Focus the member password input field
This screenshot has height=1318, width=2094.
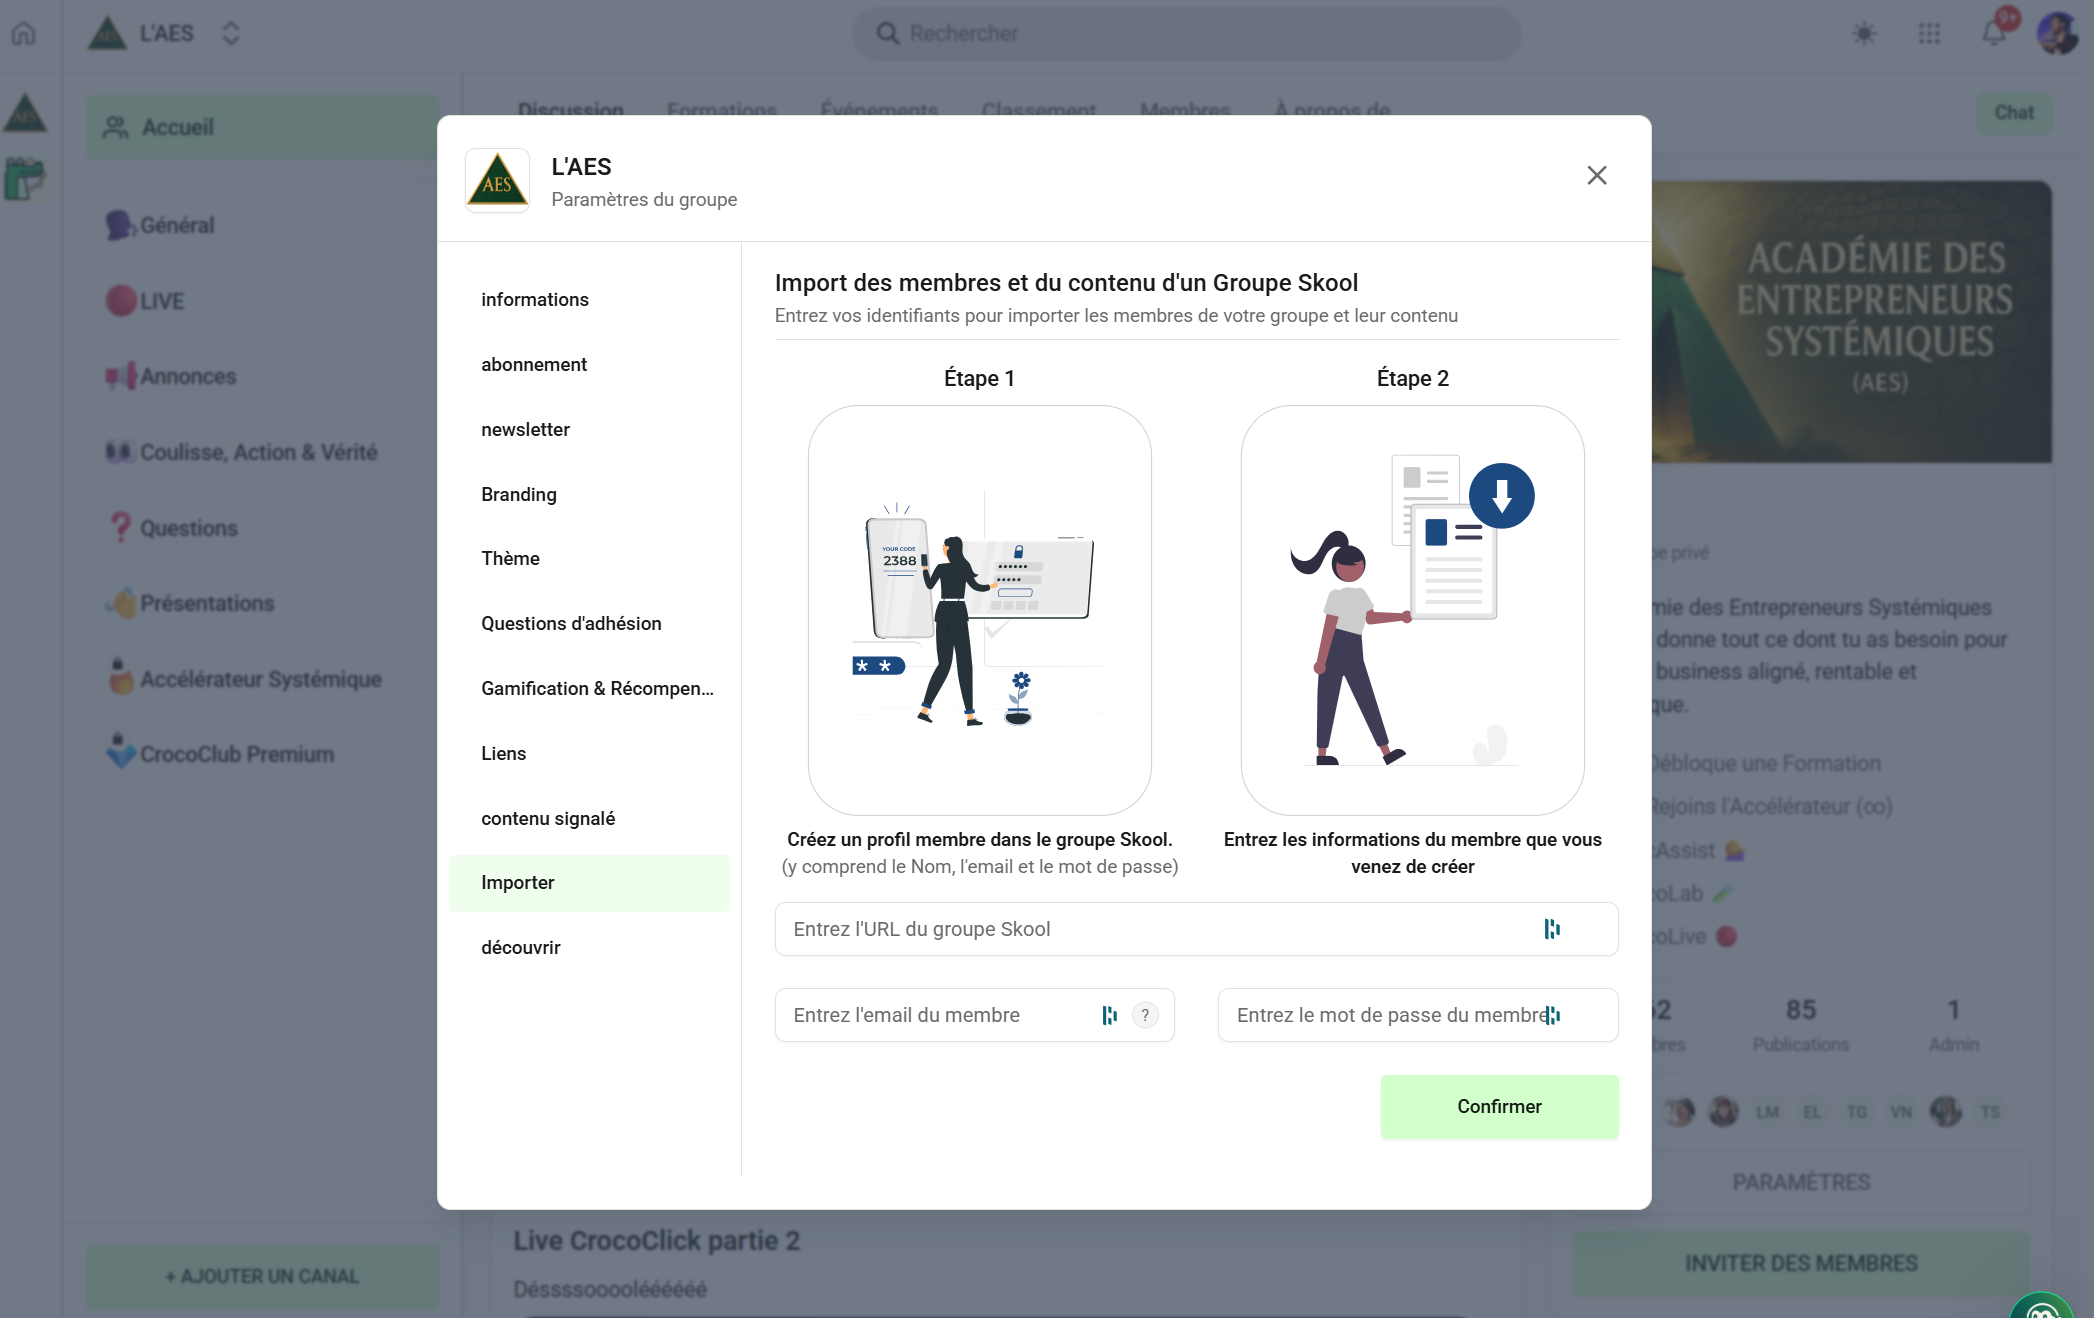click(x=1417, y=1015)
